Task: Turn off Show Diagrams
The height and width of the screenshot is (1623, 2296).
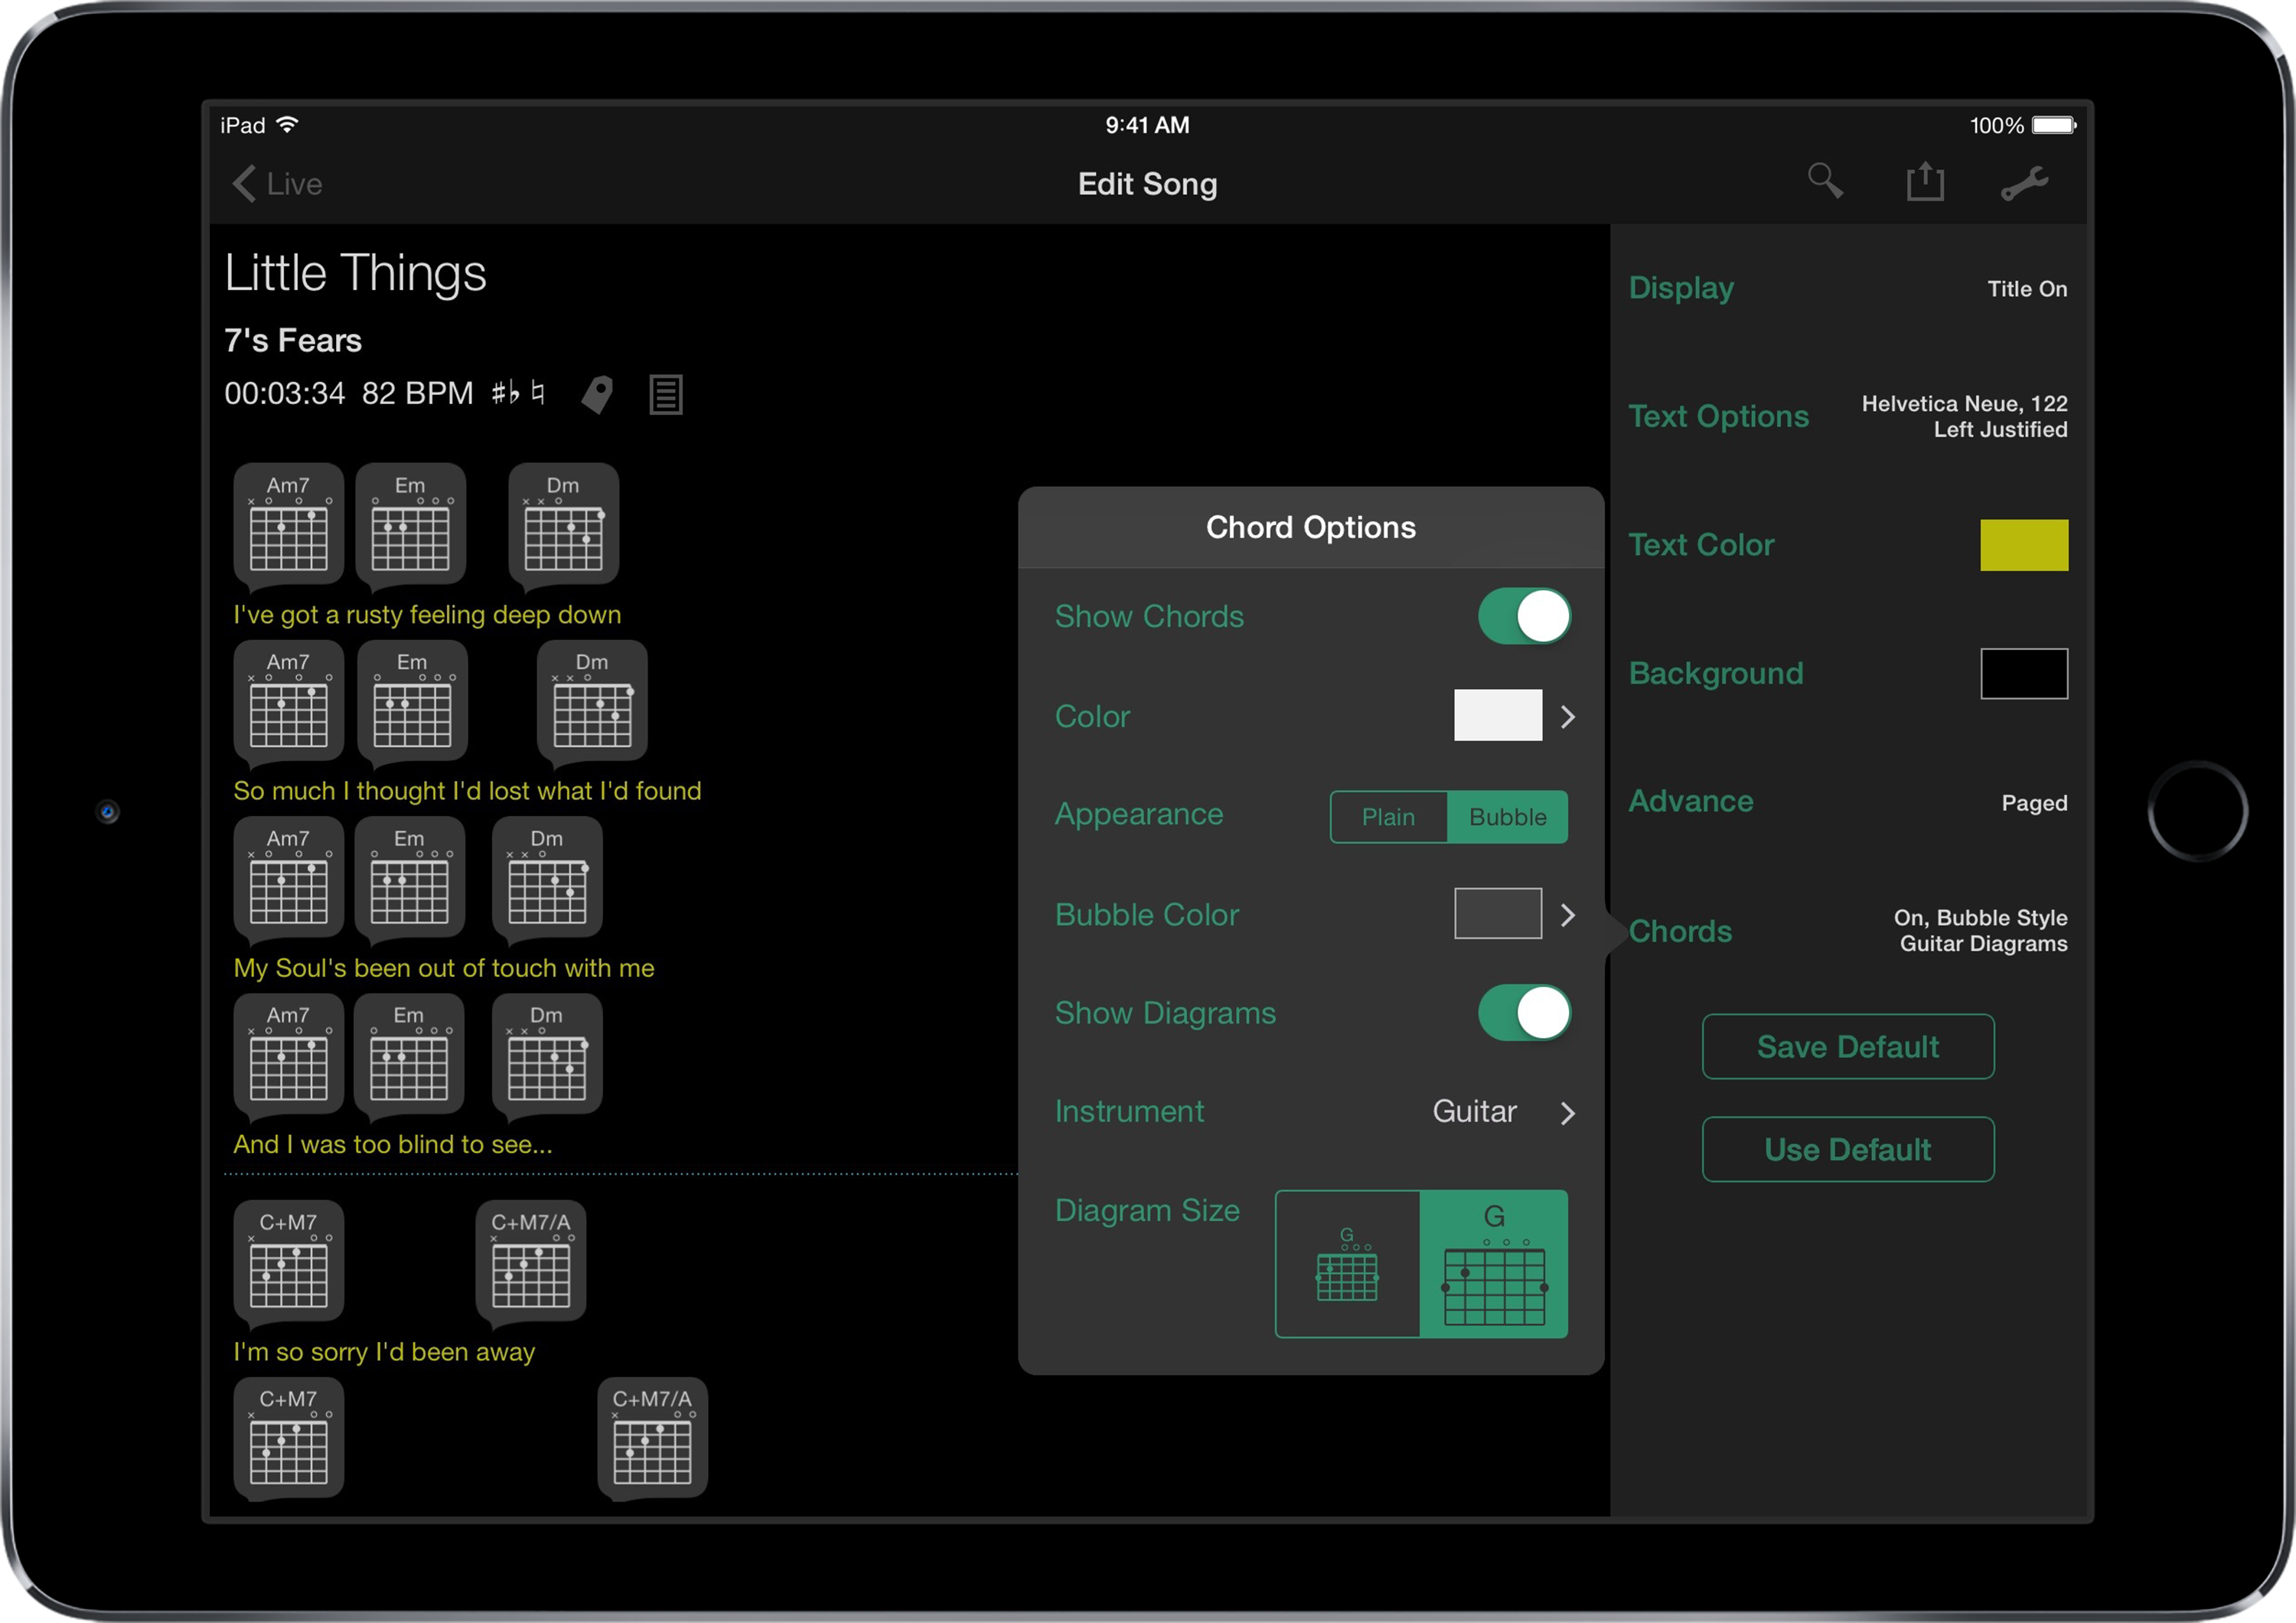Action: pos(1523,1012)
